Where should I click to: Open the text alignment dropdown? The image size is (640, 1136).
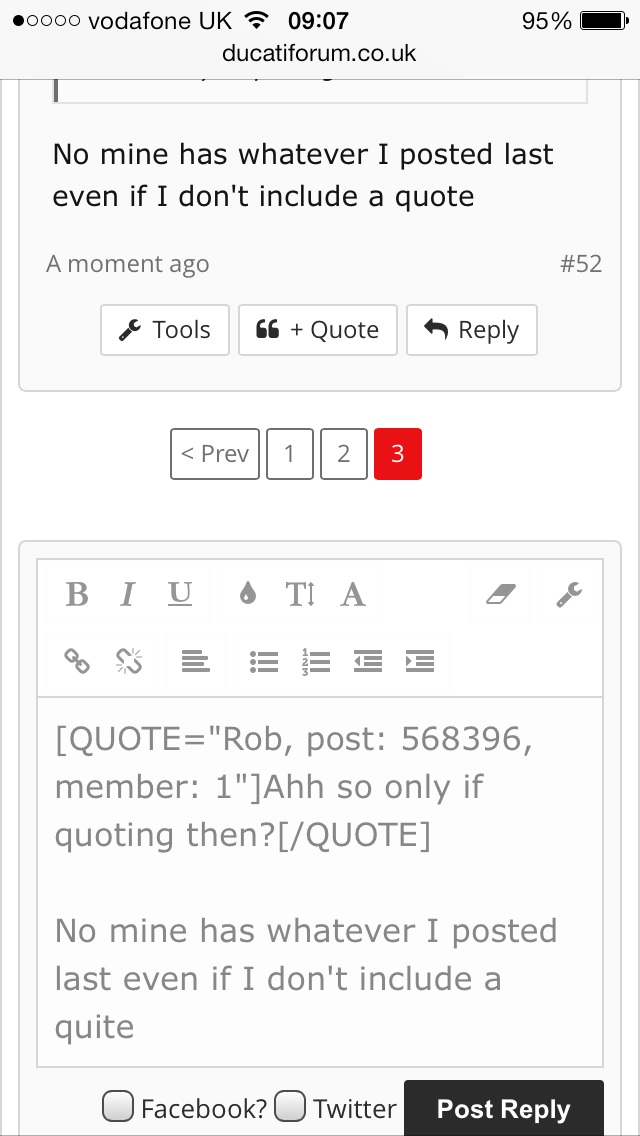(x=196, y=661)
